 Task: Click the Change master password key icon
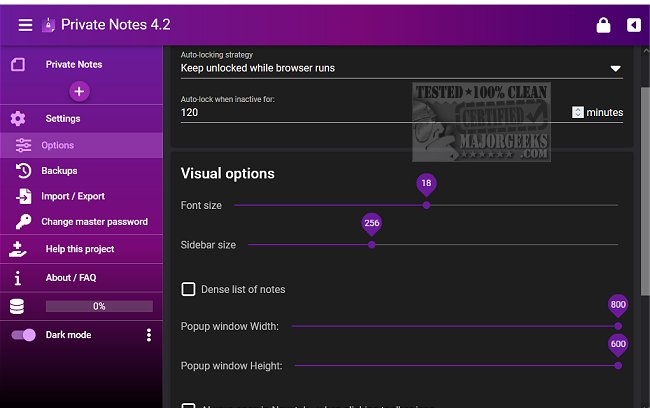pyautogui.click(x=23, y=222)
